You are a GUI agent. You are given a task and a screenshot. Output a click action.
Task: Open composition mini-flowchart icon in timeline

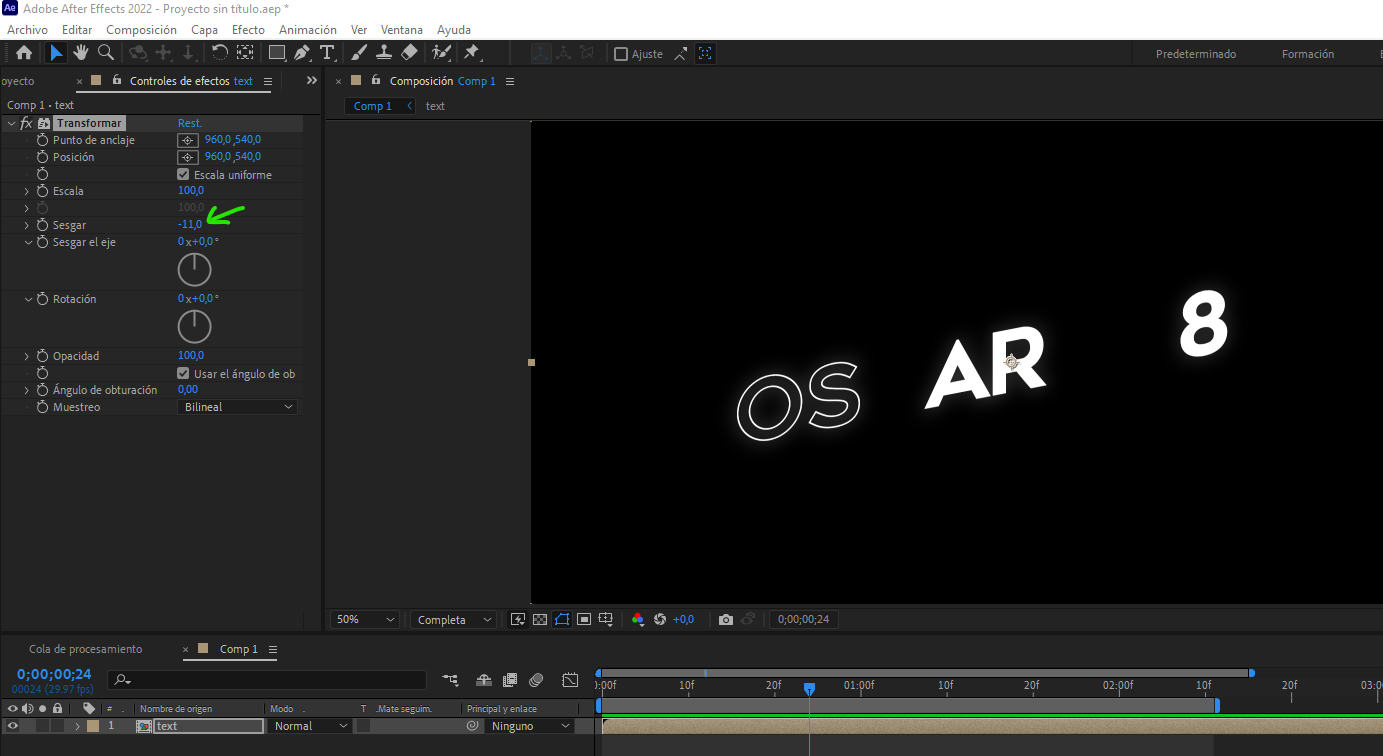click(x=451, y=680)
